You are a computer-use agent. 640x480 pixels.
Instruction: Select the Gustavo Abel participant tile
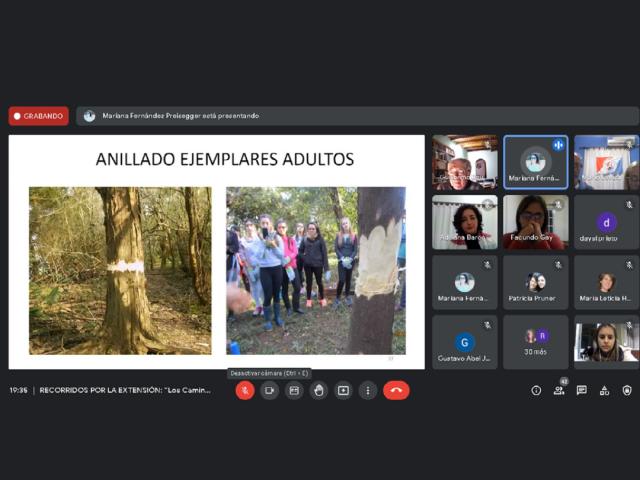[465, 342]
